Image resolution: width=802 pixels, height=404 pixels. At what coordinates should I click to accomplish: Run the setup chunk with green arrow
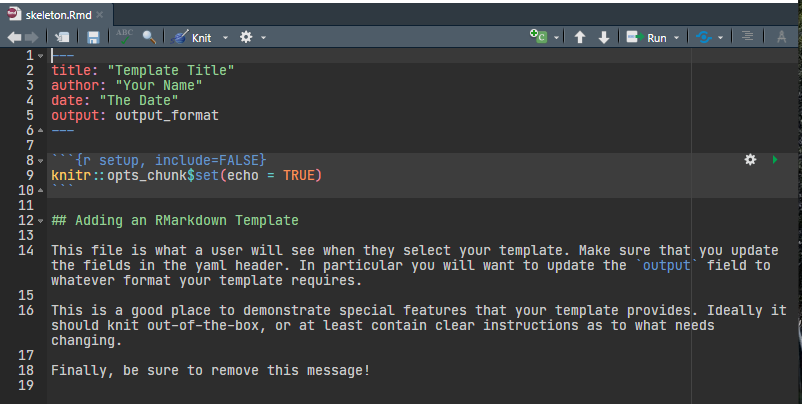(x=776, y=159)
